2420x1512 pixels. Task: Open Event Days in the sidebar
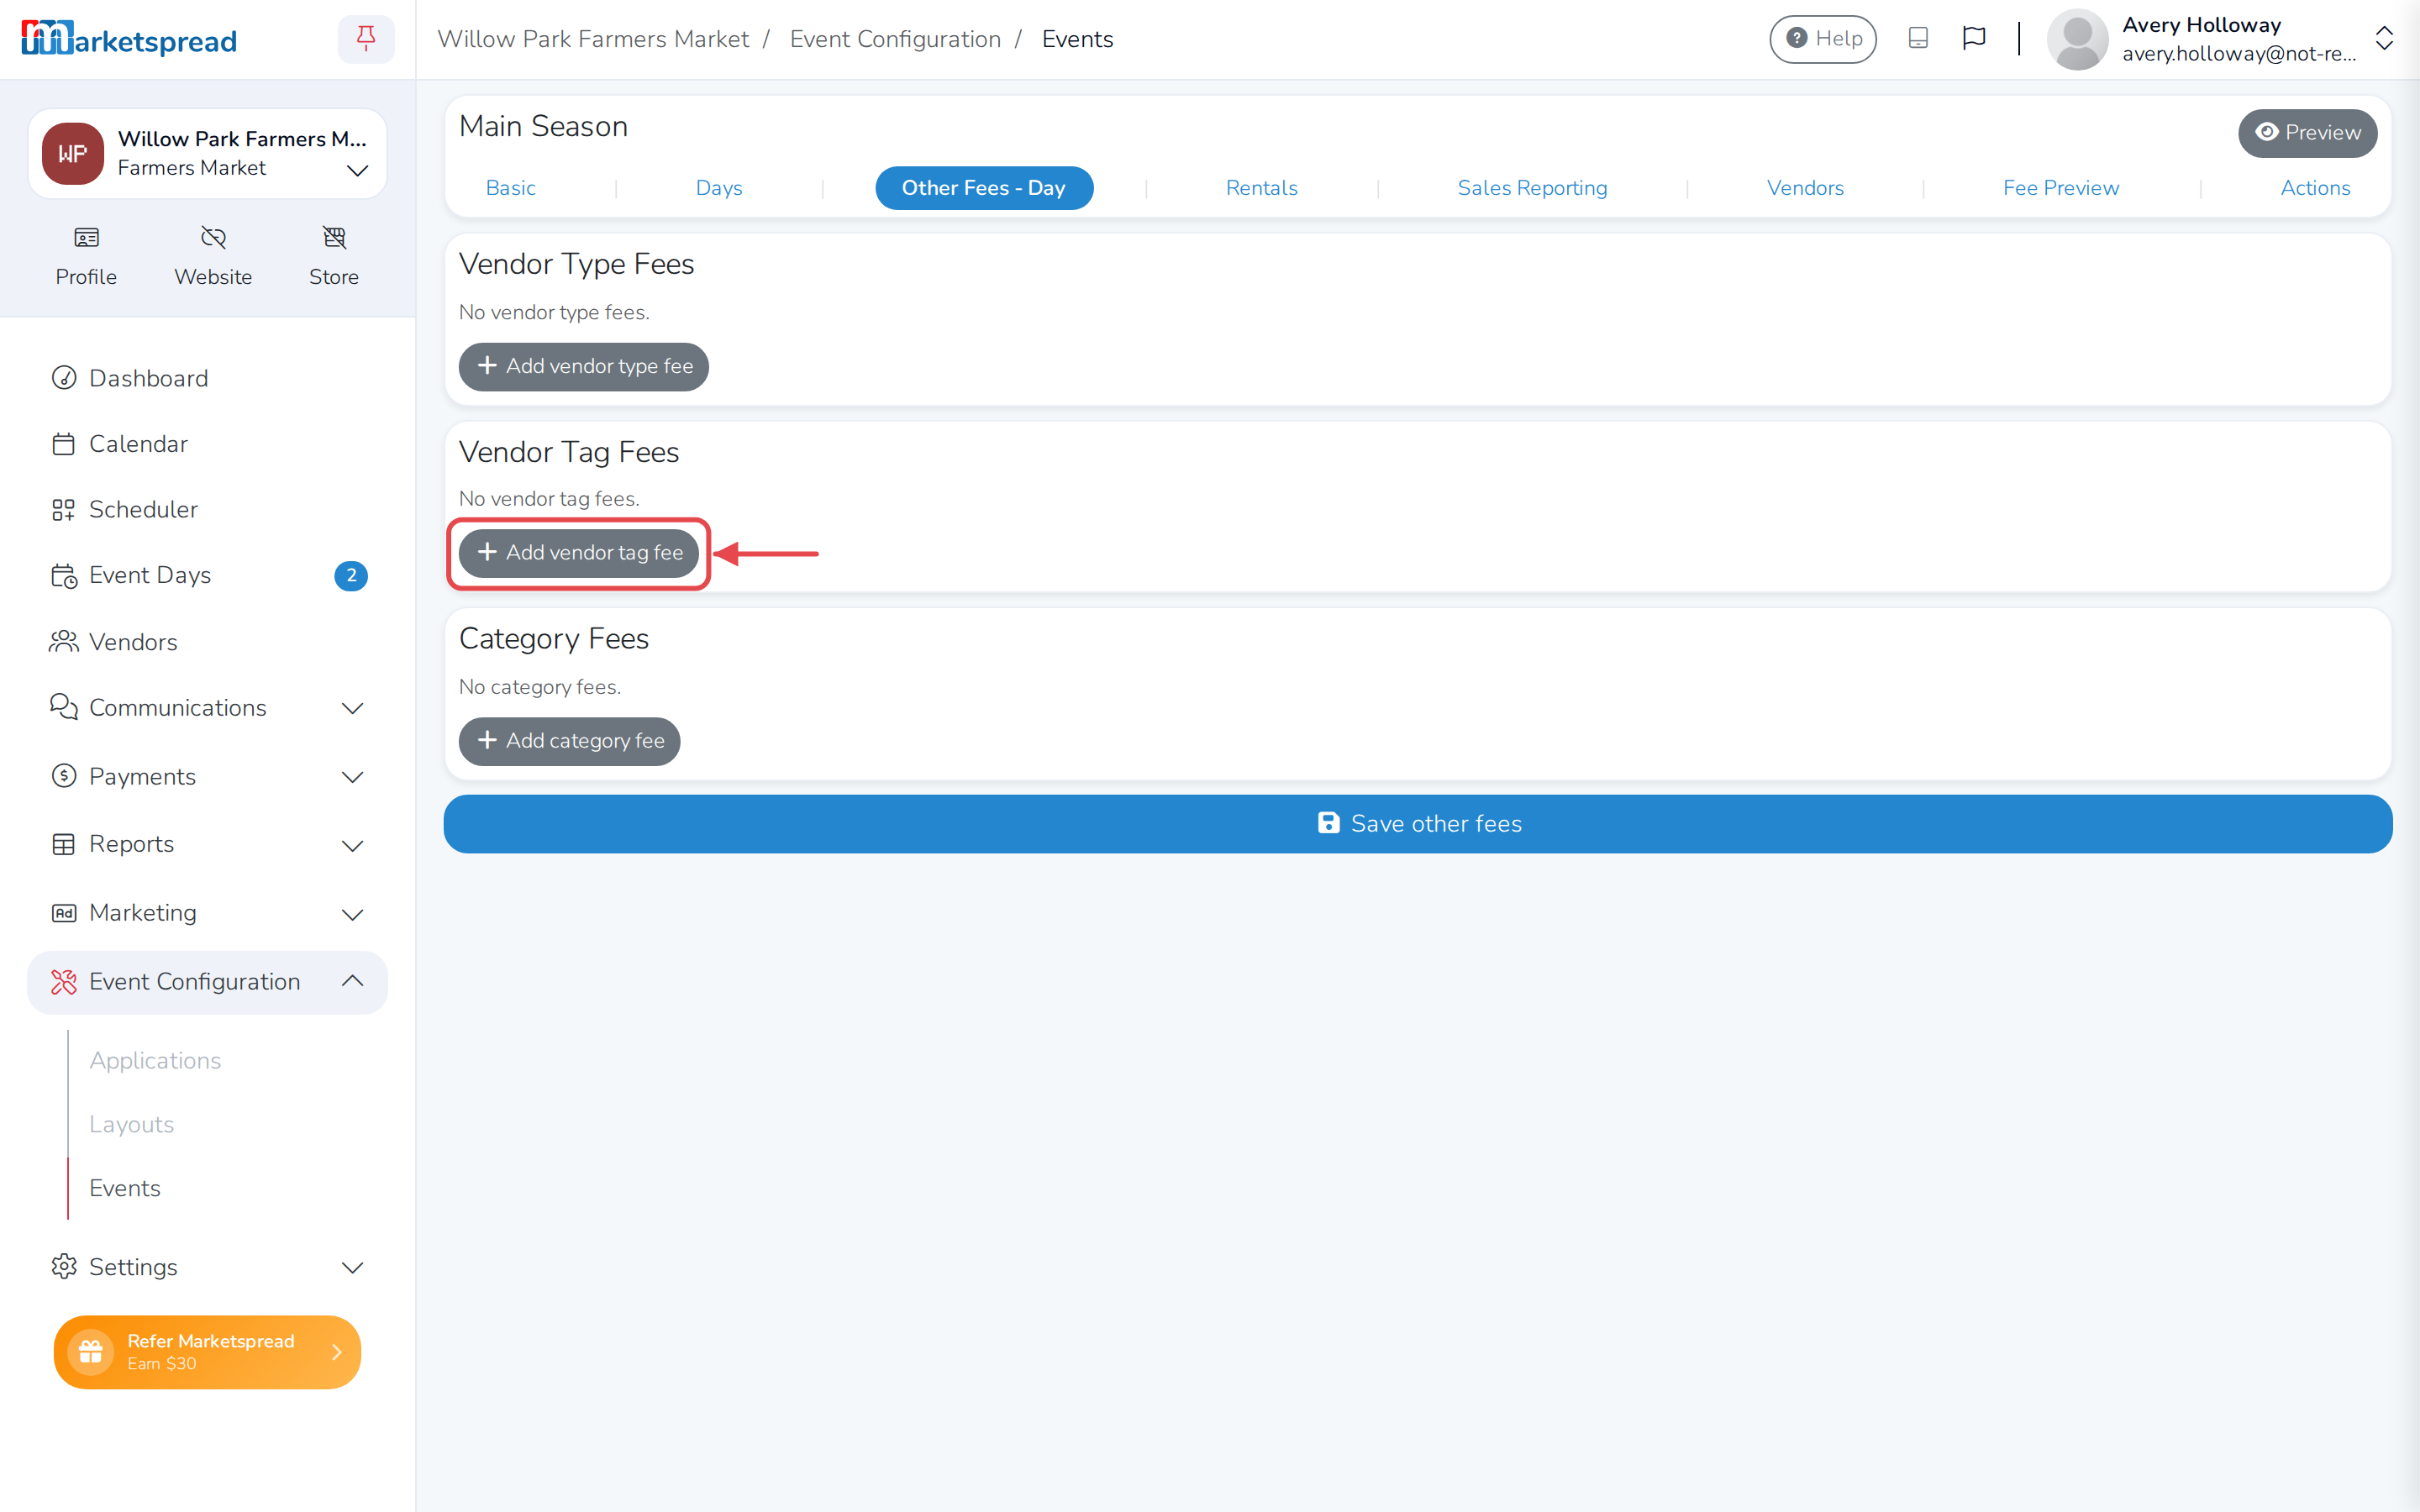click(150, 575)
